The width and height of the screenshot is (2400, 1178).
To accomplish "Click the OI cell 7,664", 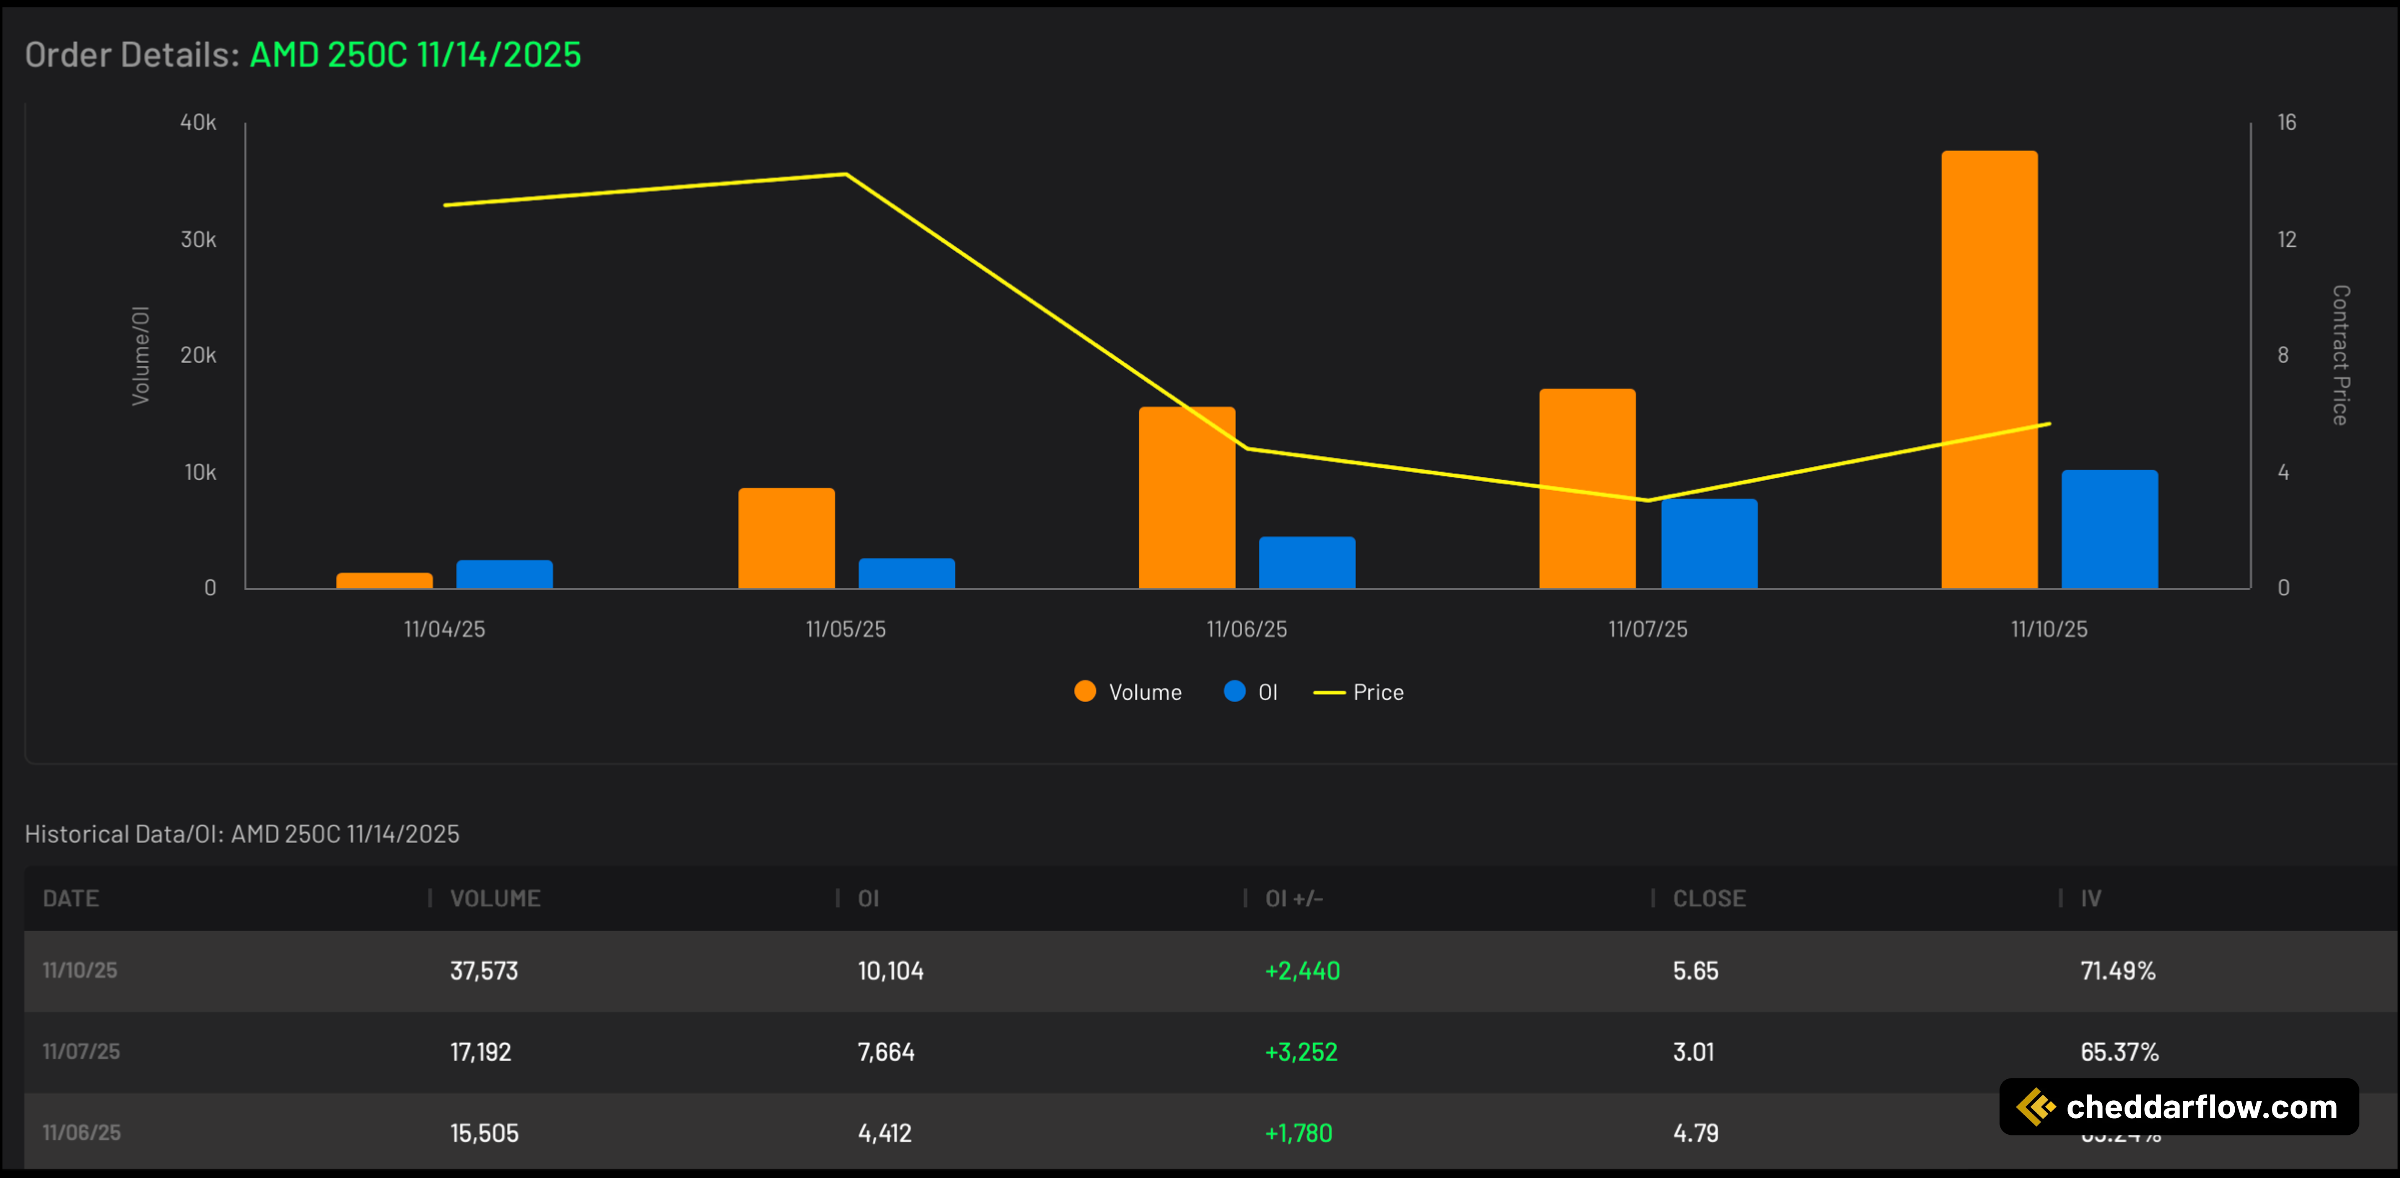I will (x=886, y=1052).
